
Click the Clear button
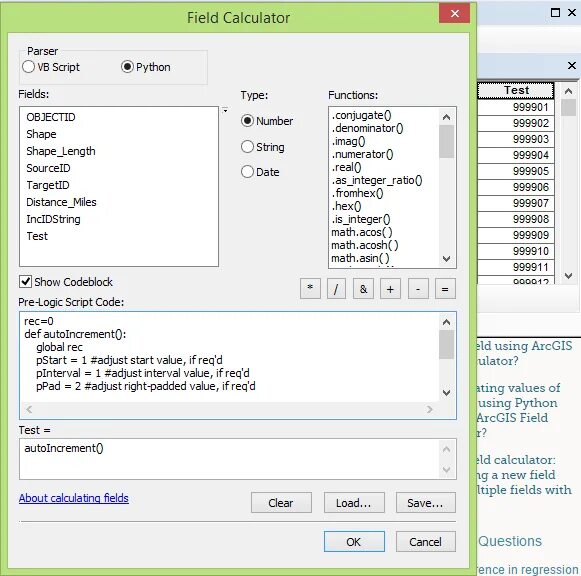click(281, 503)
